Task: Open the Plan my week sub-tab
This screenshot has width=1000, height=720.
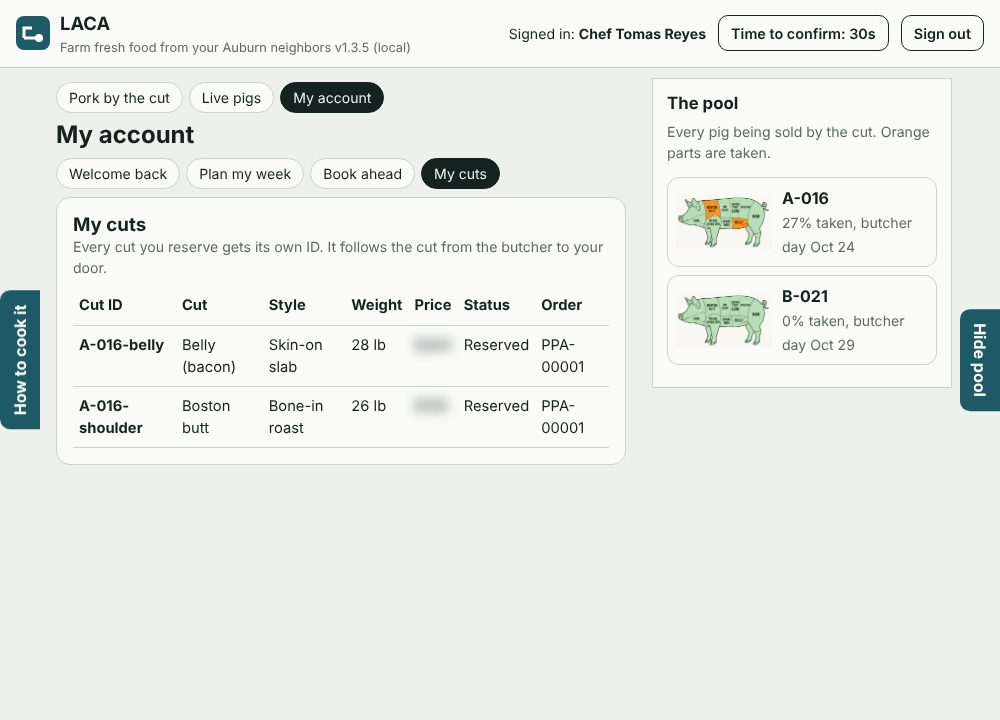Action: pos(245,173)
